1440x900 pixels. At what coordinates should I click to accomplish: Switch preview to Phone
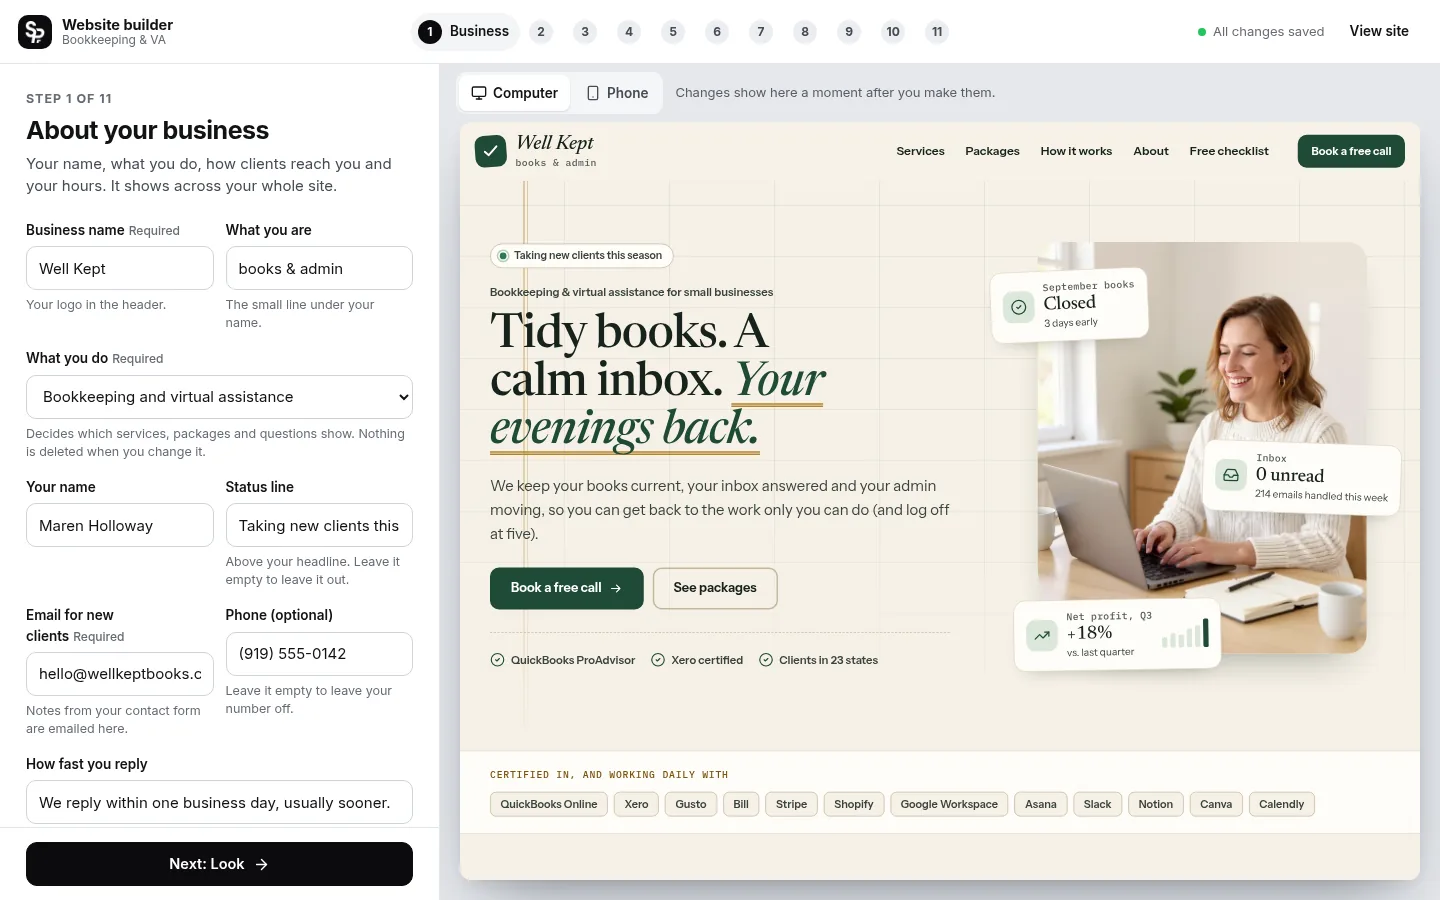pos(617,93)
